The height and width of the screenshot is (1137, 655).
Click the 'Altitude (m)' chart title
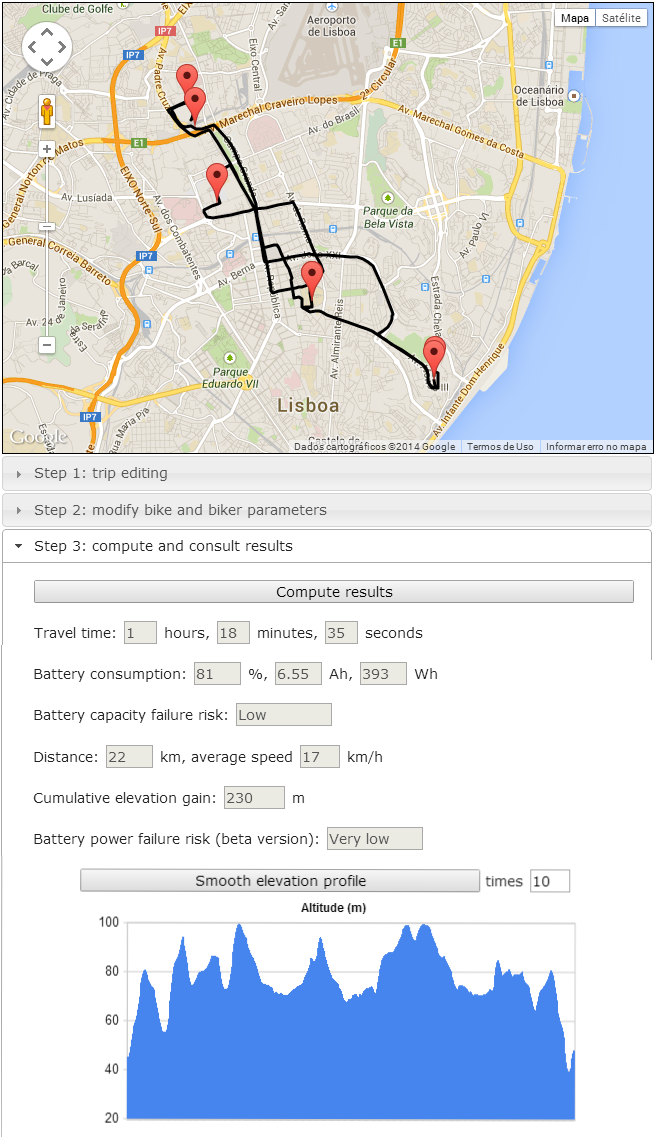coord(334,908)
